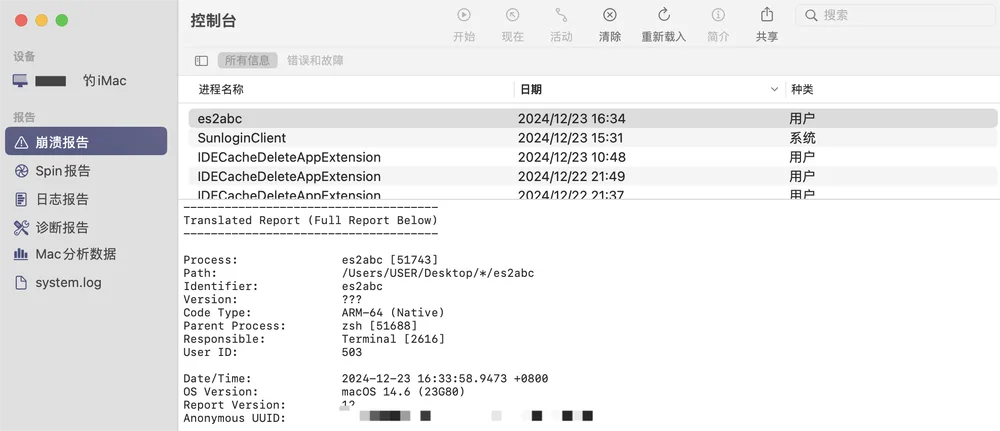This screenshot has height=431, width=1000.
Task: Click the 开始 start streaming icon
Action: pyautogui.click(x=464, y=15)
